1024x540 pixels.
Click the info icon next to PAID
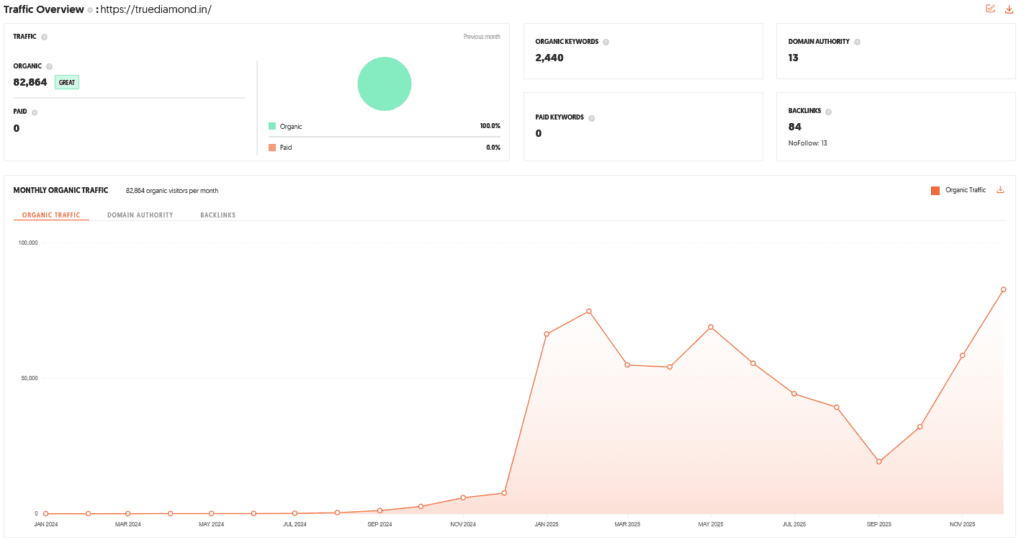click(35, 112)
